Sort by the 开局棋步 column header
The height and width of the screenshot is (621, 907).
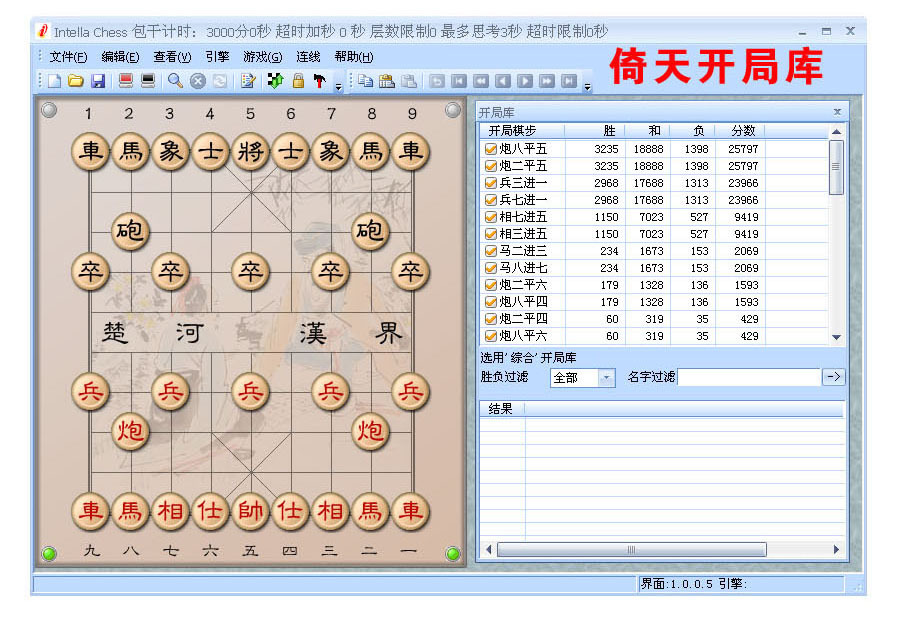522,131
